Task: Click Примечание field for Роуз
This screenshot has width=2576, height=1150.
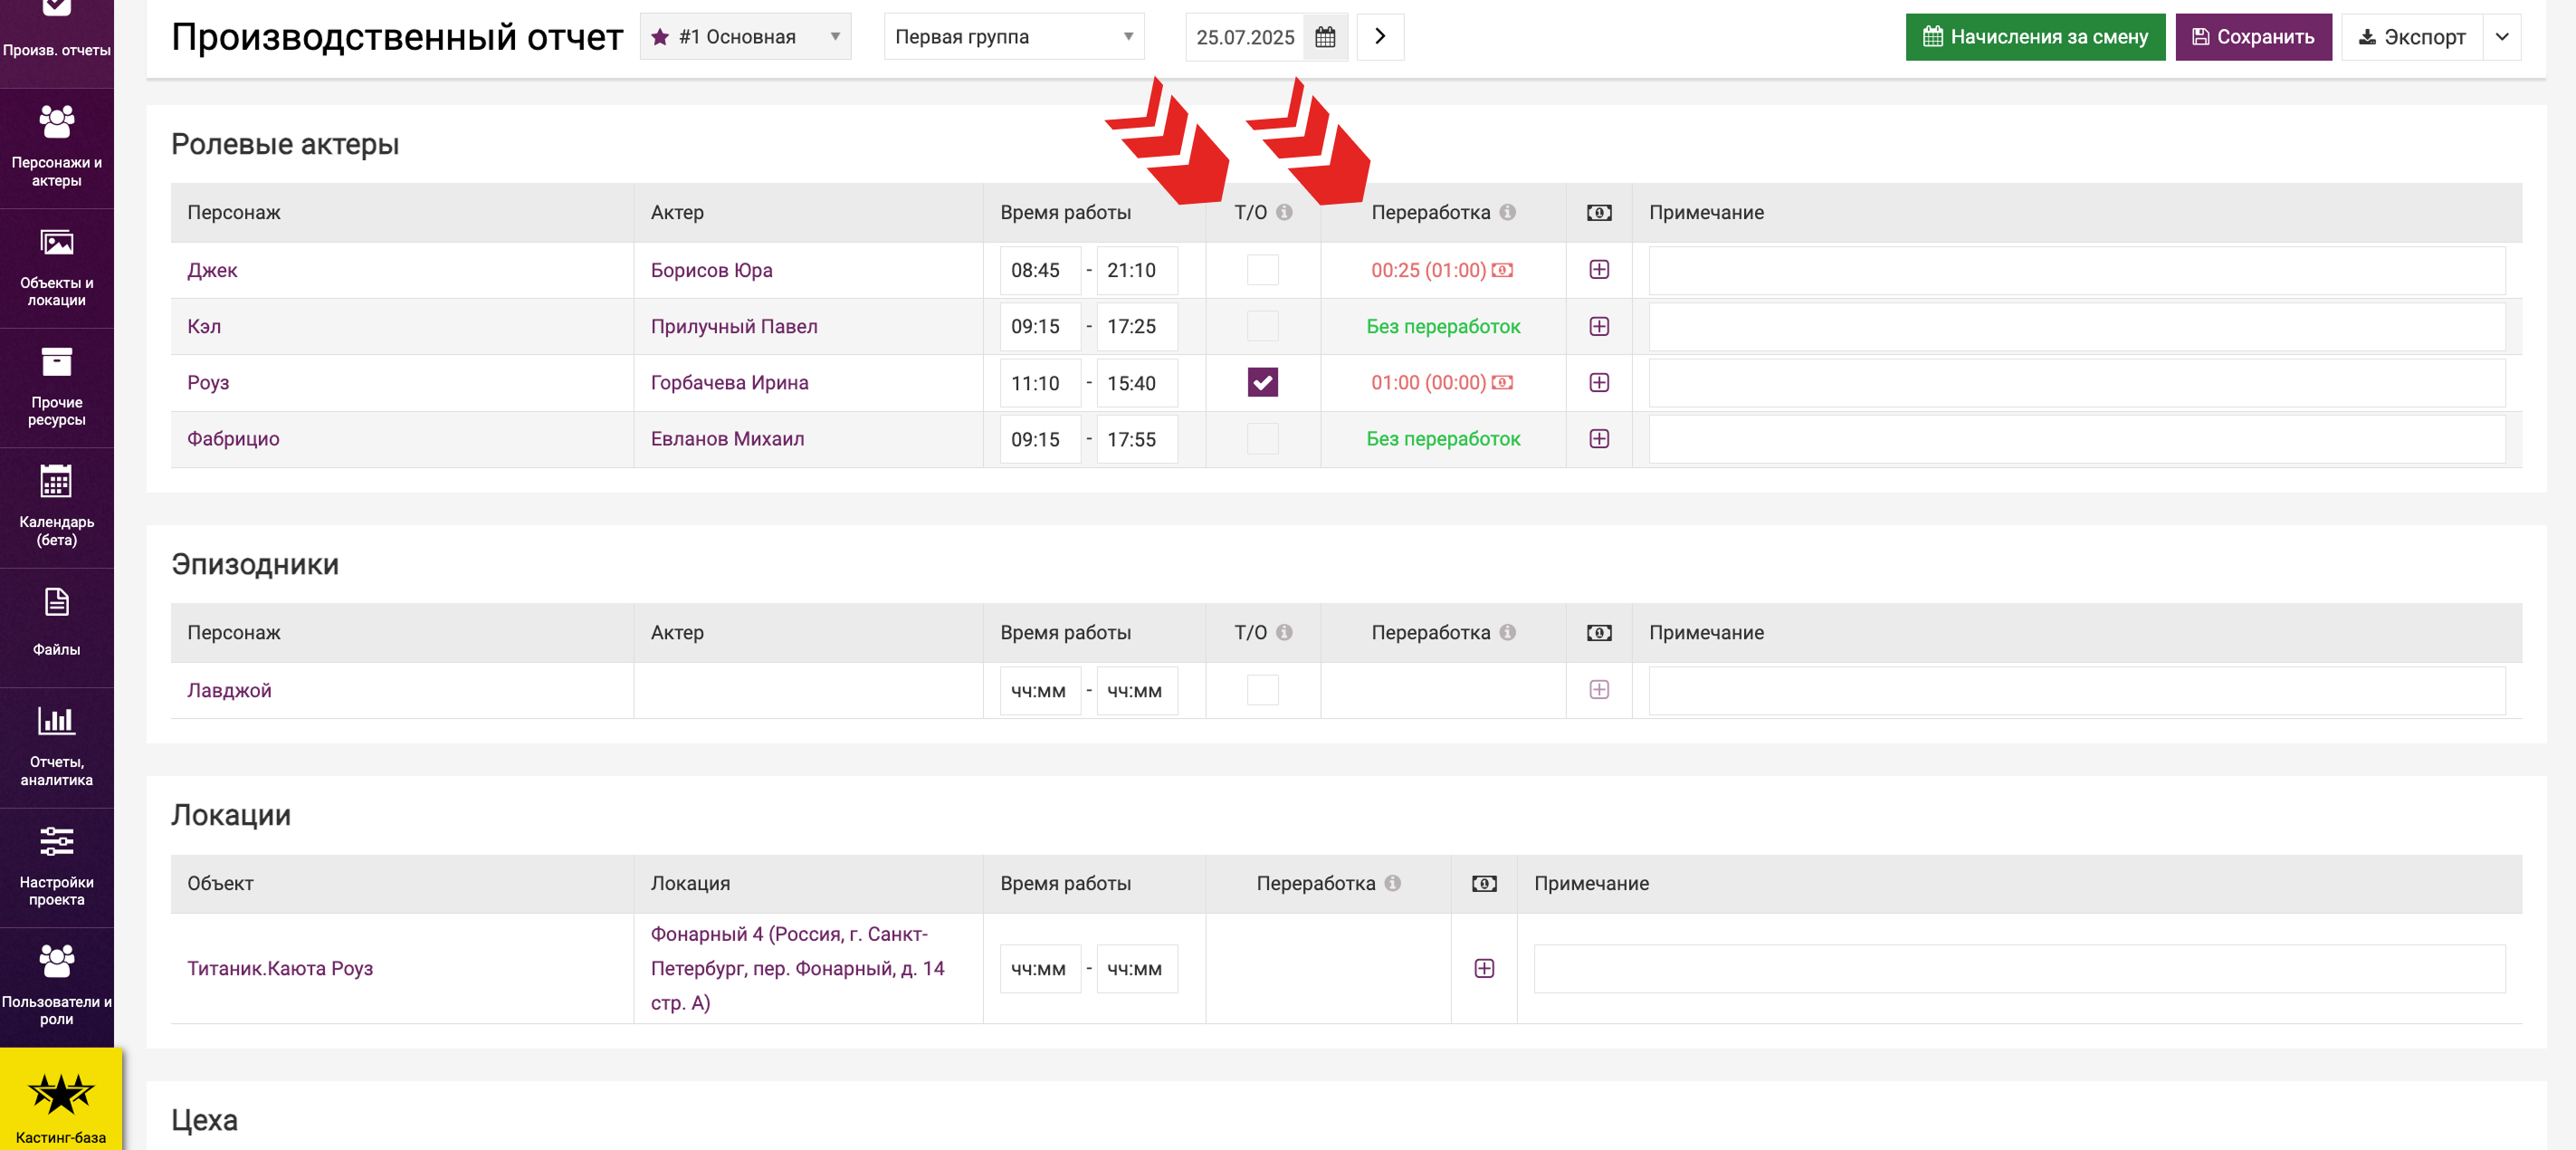Action: coord(2077,382)
